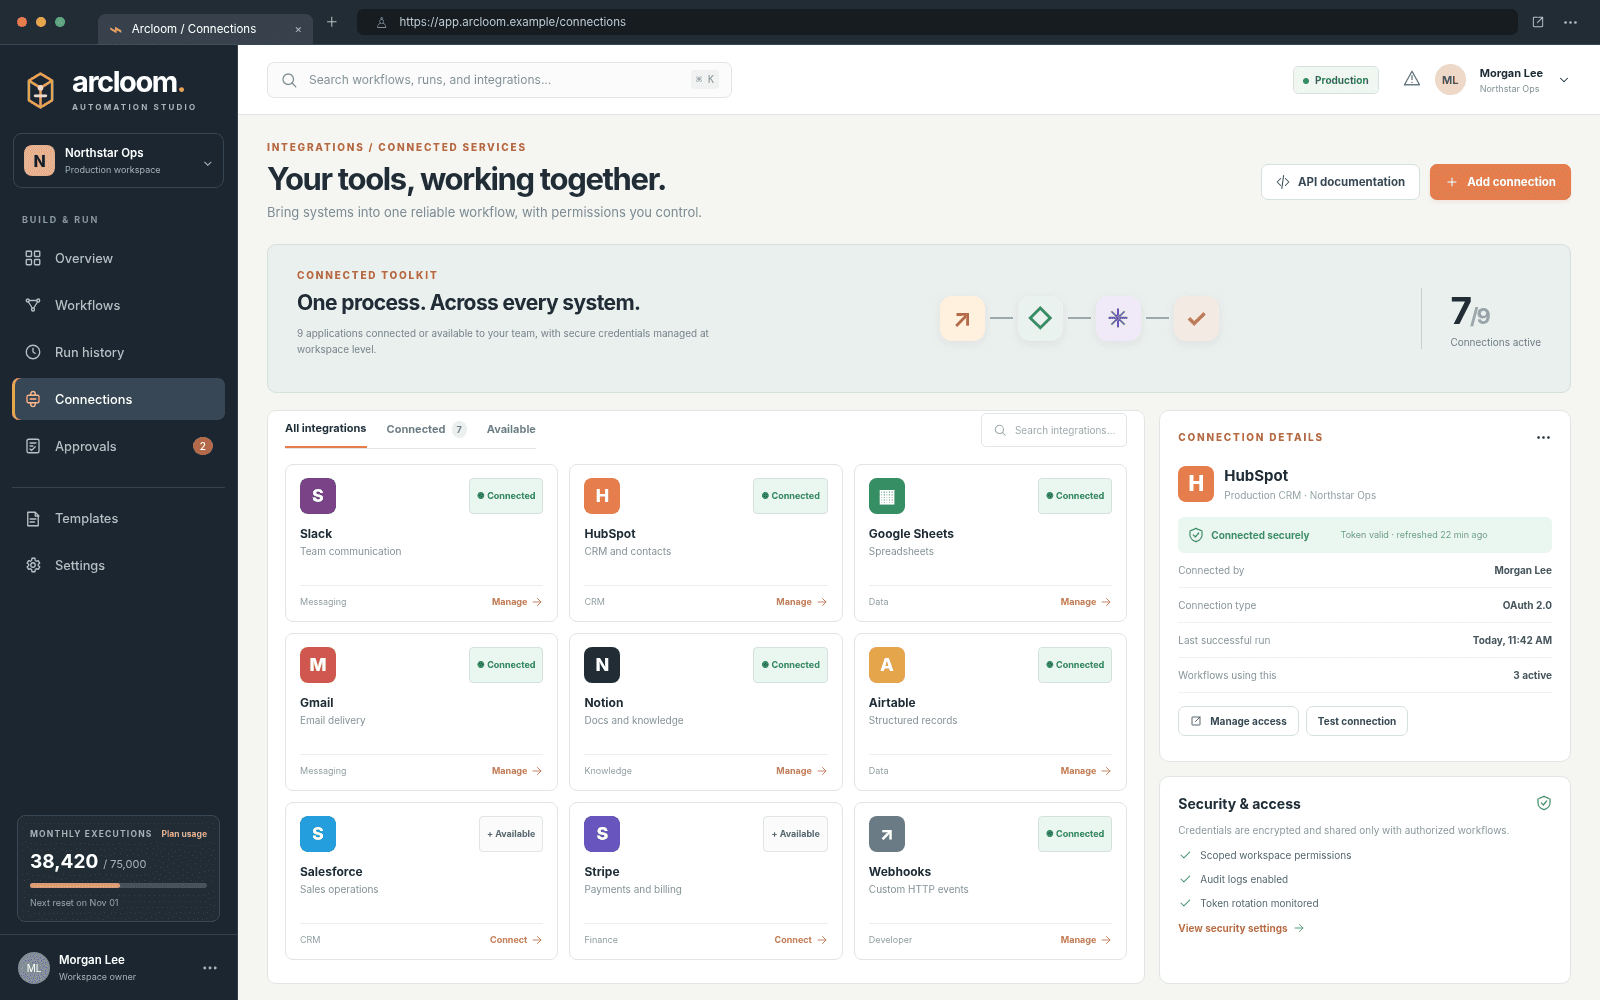This screenshot has width=1600, height=1000.
Task: Focus the Search integrations field
Action: (x=1054, y=430)
